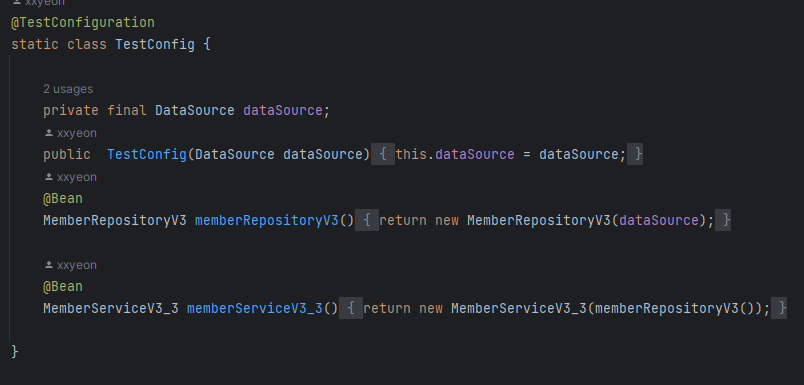Click DataSource parameter type in constructor
The width and height of the screenshot is (804, 385).
pyautogui.click(x=235, y=155)
